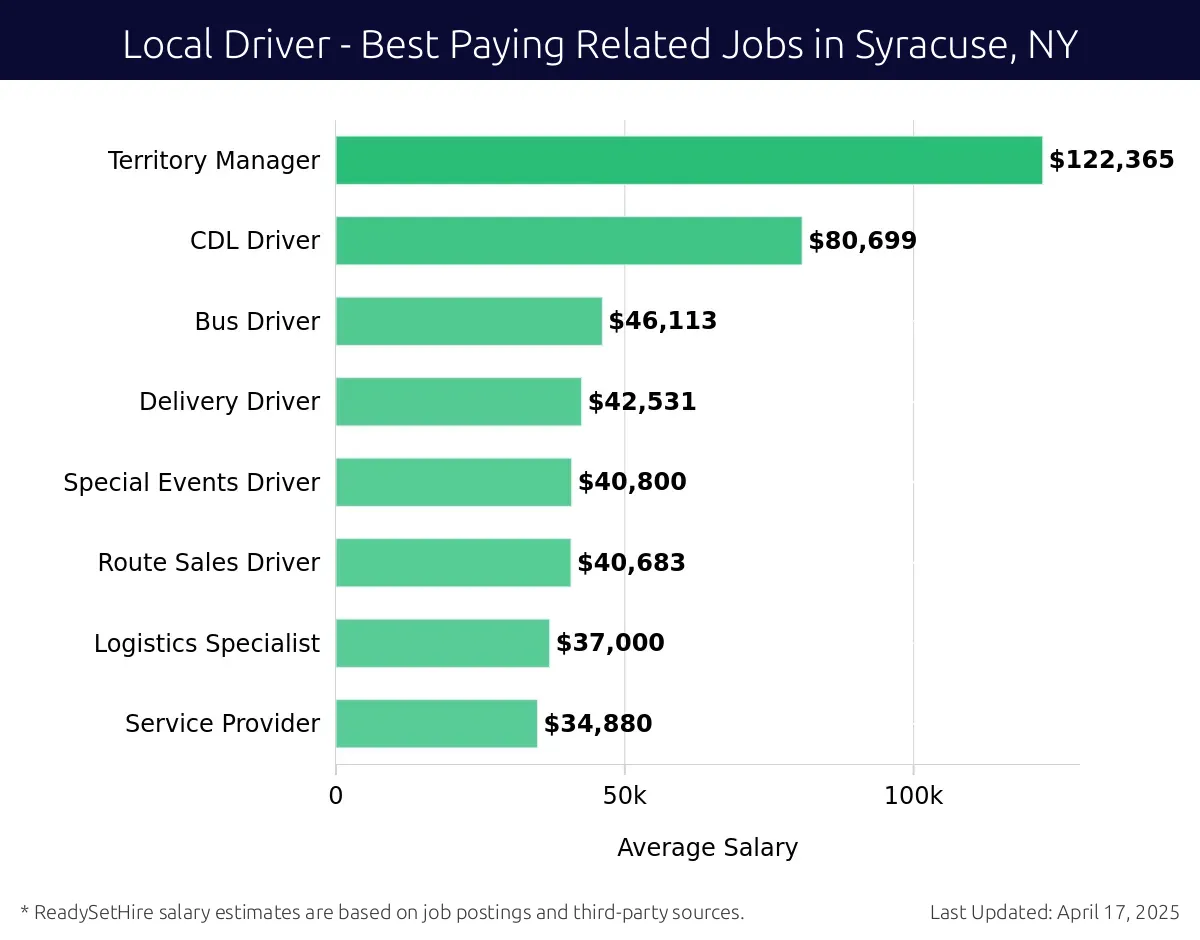Click the Logistics Specialist bar
Screen dimensions: 1200x940
442,643
